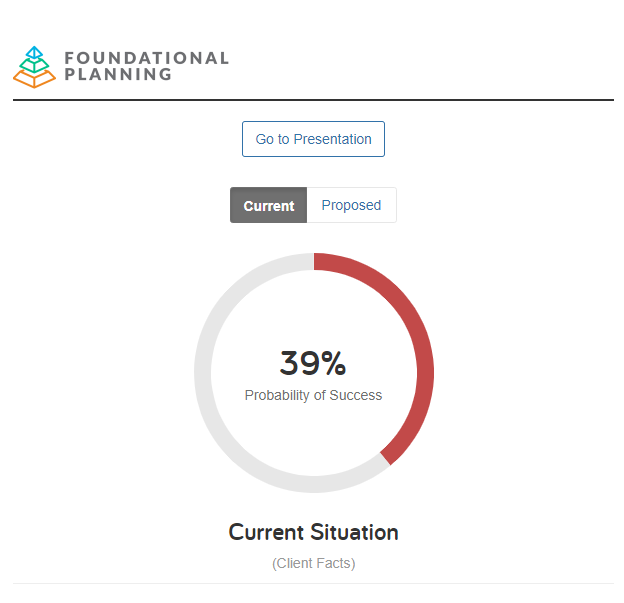Click the black header divider line
The image size is (624, 603).
313,100
